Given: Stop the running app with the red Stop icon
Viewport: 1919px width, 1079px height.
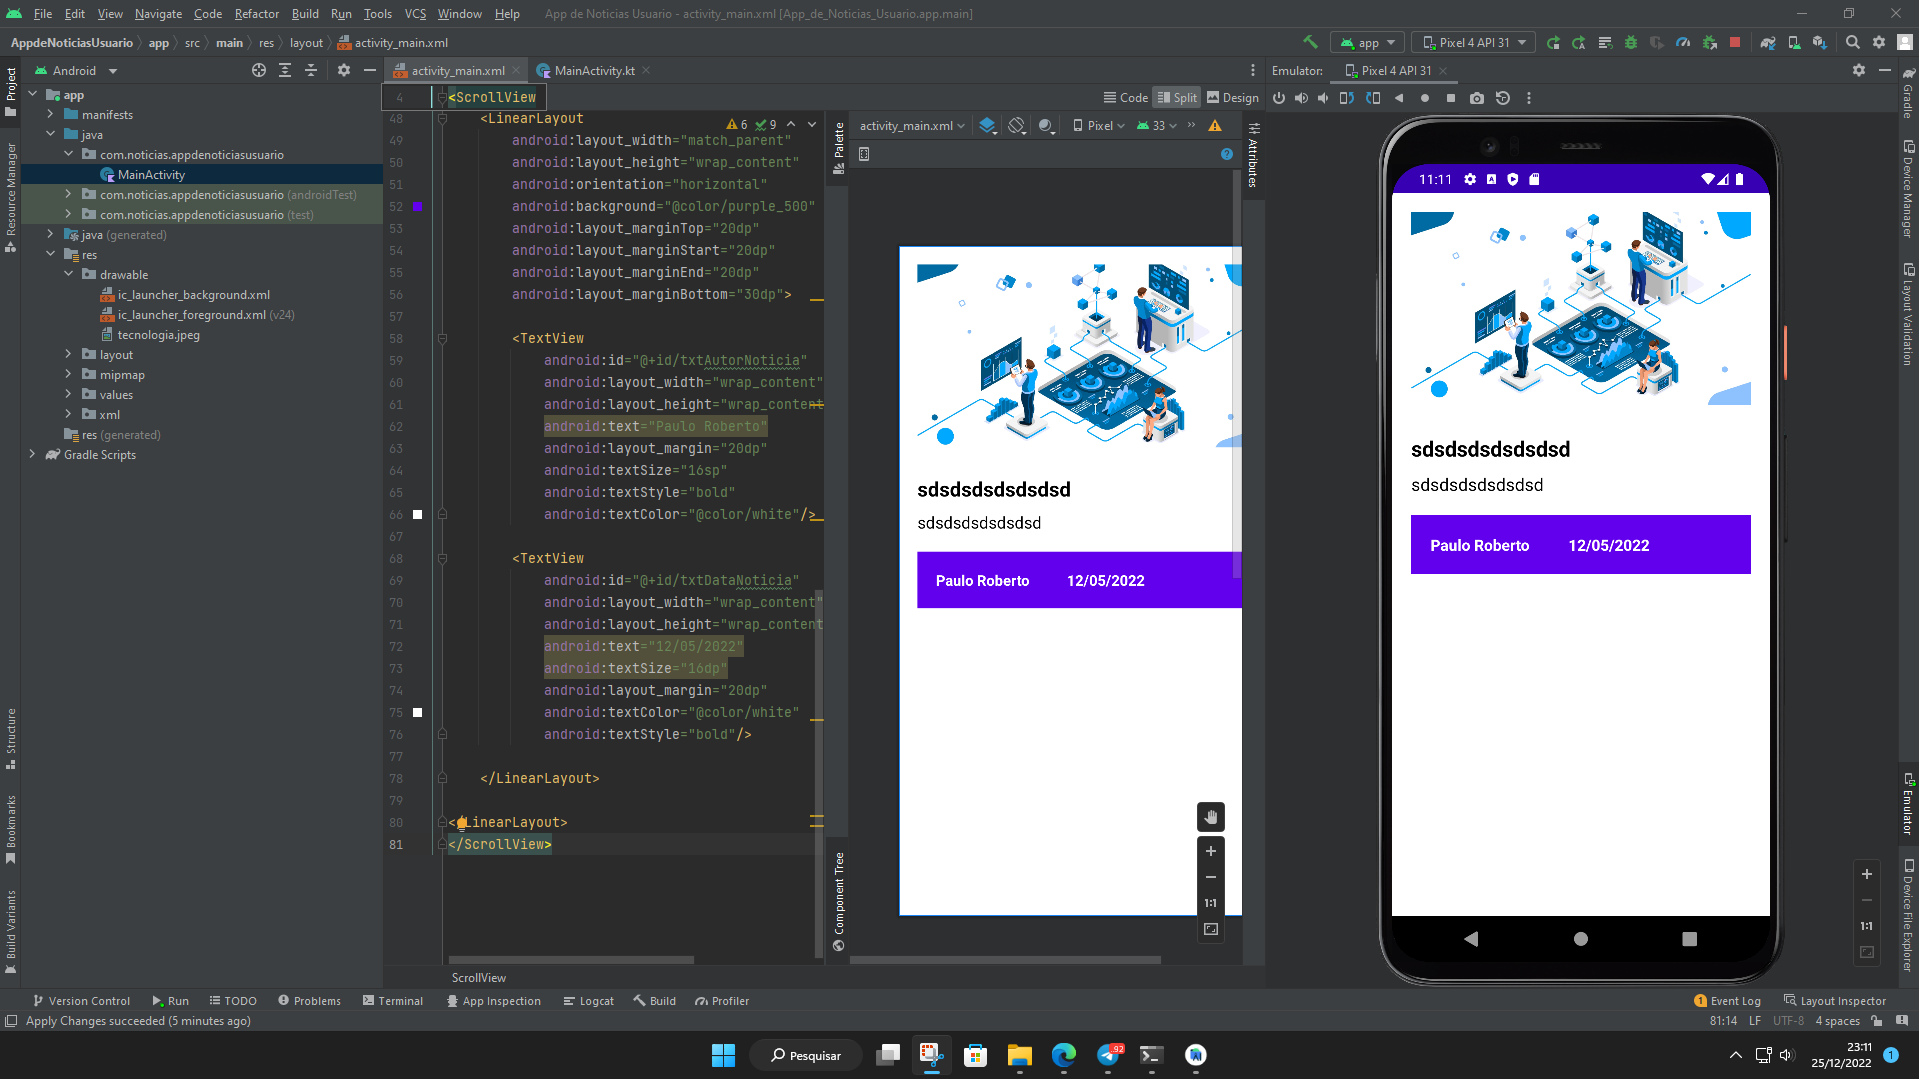Looking at the screenshot, I should click(x=1737, y=42).
